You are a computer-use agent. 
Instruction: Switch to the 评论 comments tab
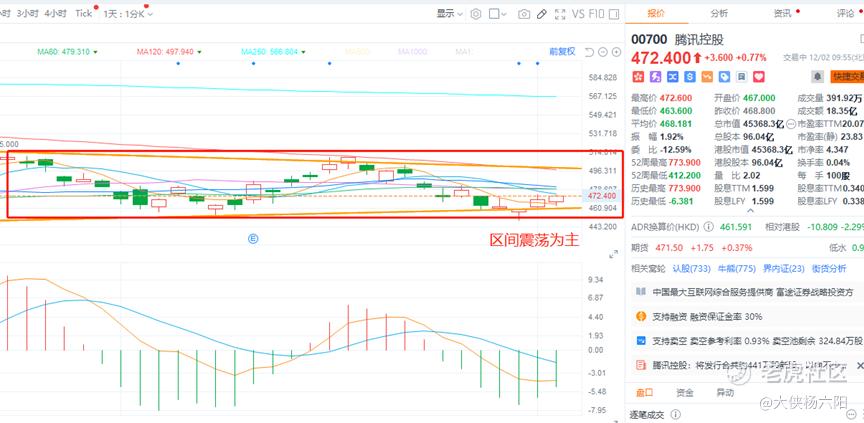[x=845, y=13]
